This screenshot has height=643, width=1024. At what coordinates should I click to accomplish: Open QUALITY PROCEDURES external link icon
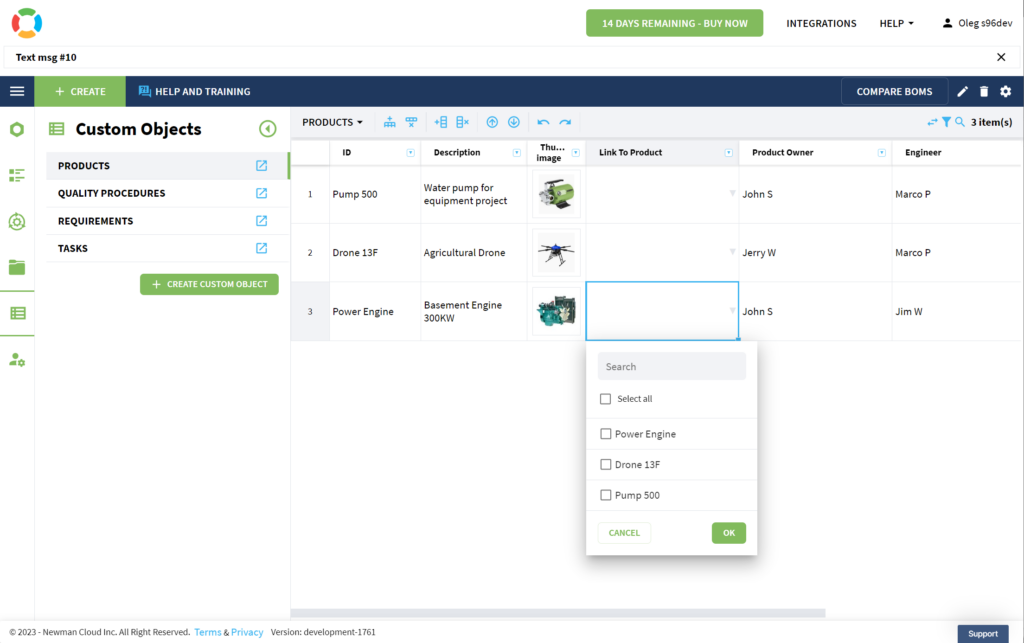(261, 193)
